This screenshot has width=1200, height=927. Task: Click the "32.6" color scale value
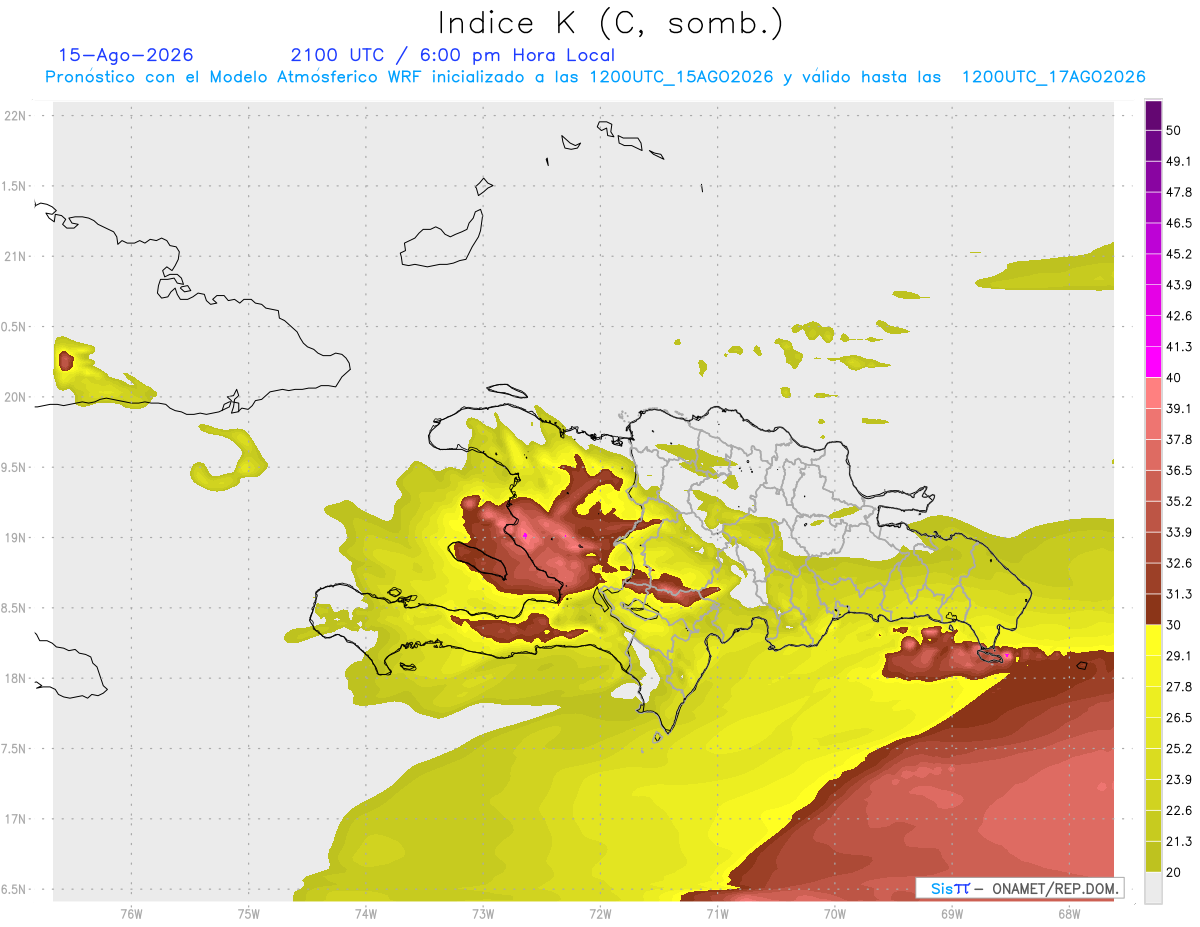pos(1179,563)
